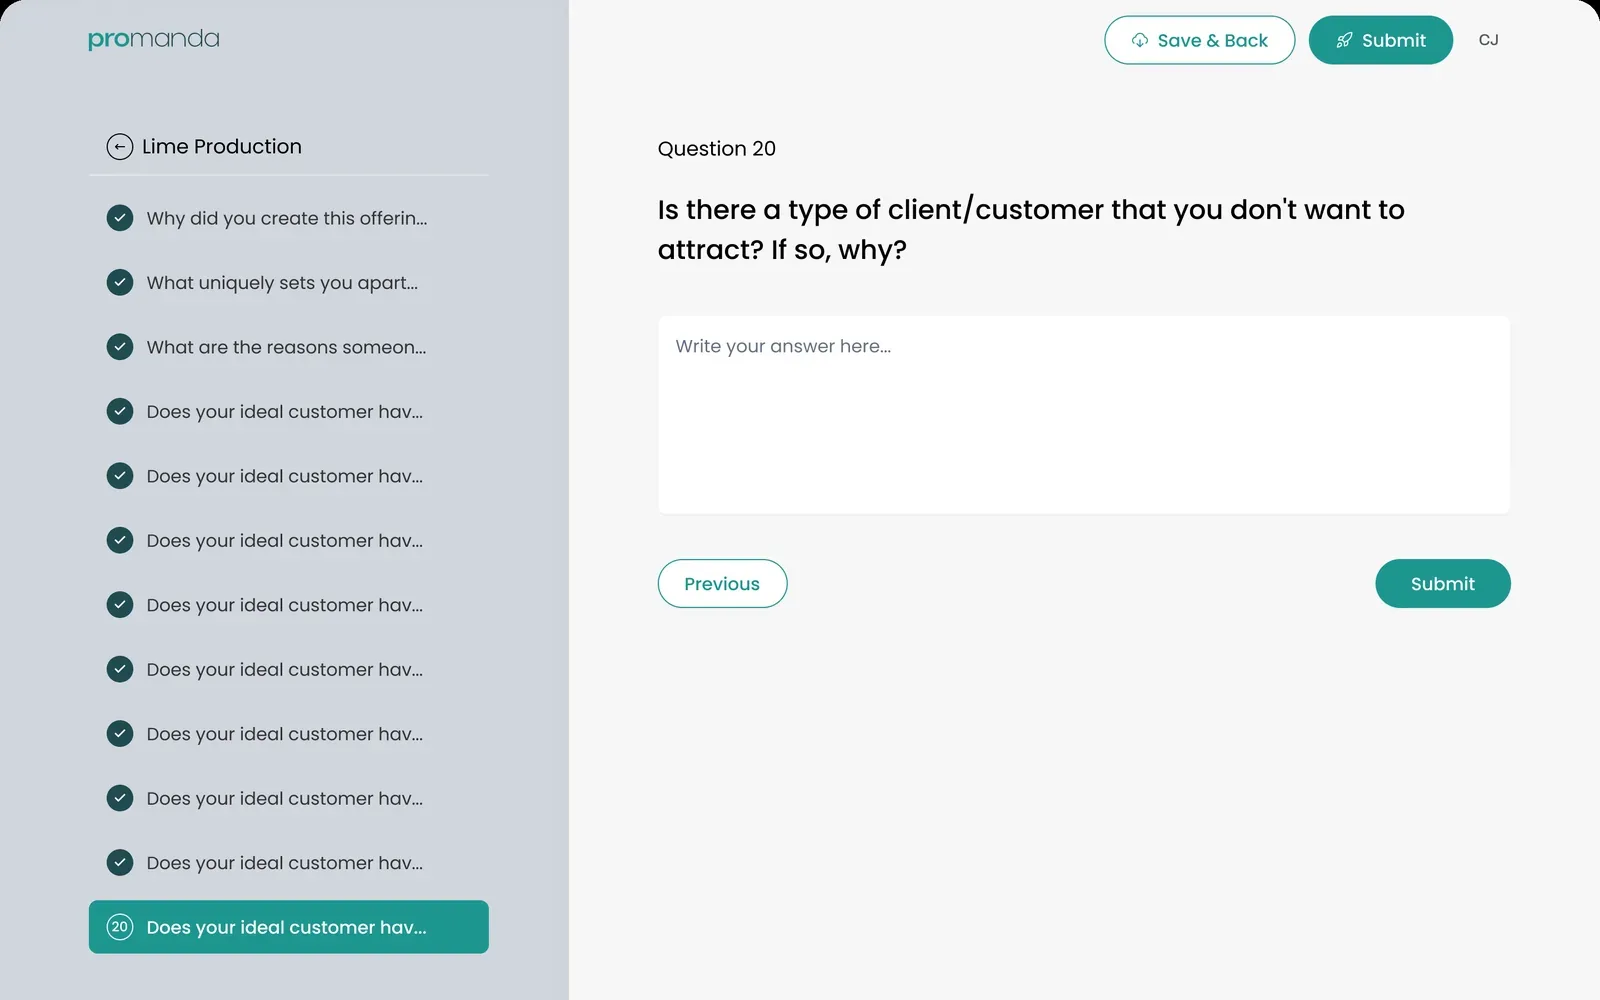The height and width of the screenshot is (1000, 1600).
Task: Click the Submit button below the answer box
Action: pyautogui.click(x=1442, y=583)
